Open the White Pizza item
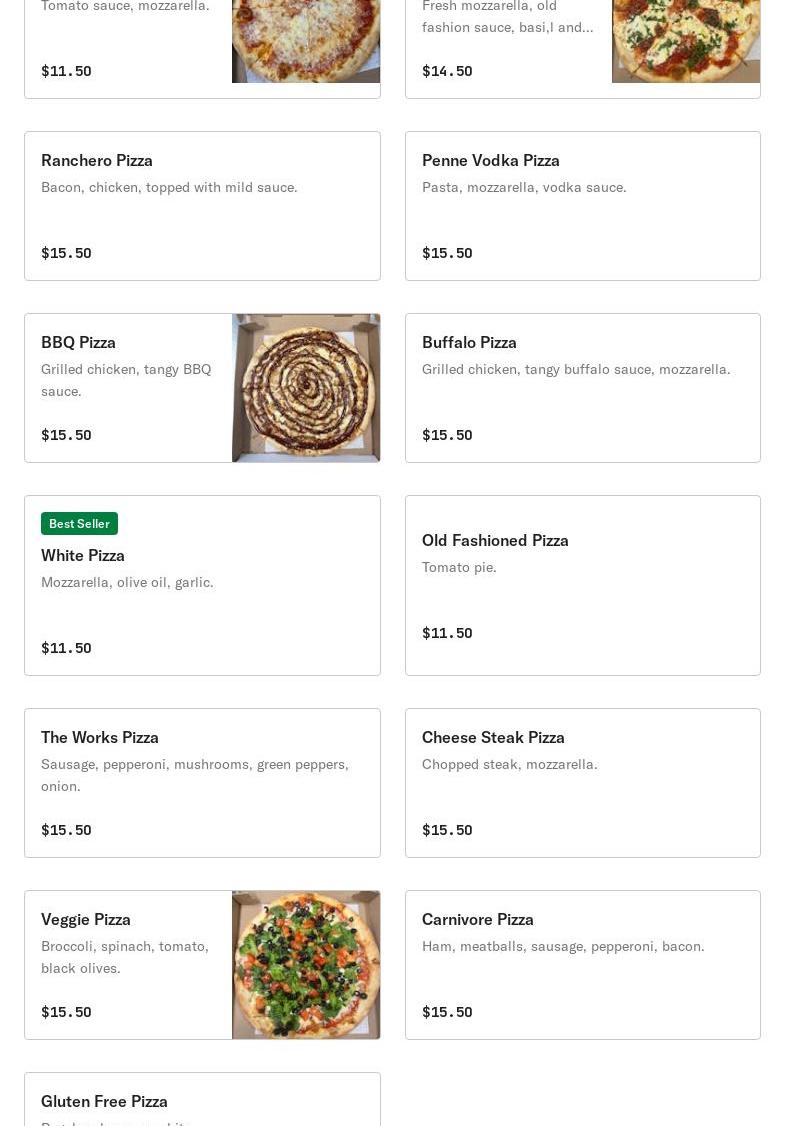This screenshot has width=785, height=1126. pyautogui.click(x=203, y=585)
